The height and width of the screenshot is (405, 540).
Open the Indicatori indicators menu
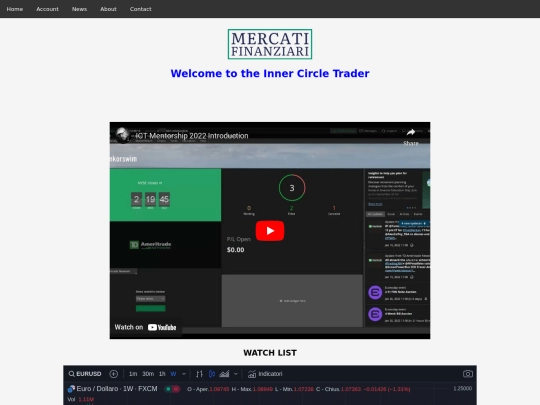pyautogui.click(x=265, y=374)
